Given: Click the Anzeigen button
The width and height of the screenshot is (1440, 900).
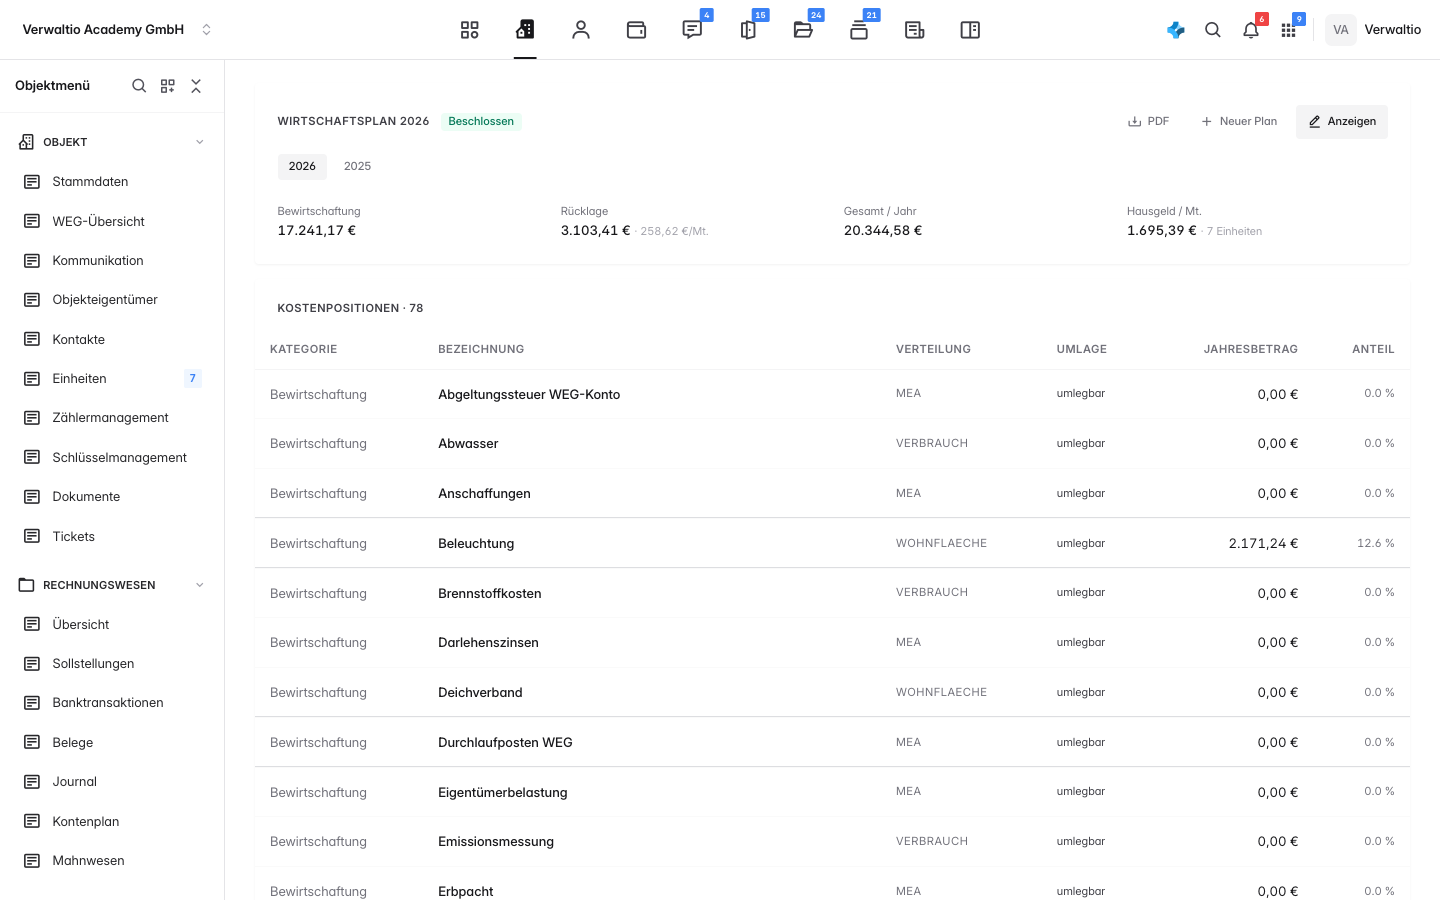Looking at the screenshot, I should point(1342,122).
